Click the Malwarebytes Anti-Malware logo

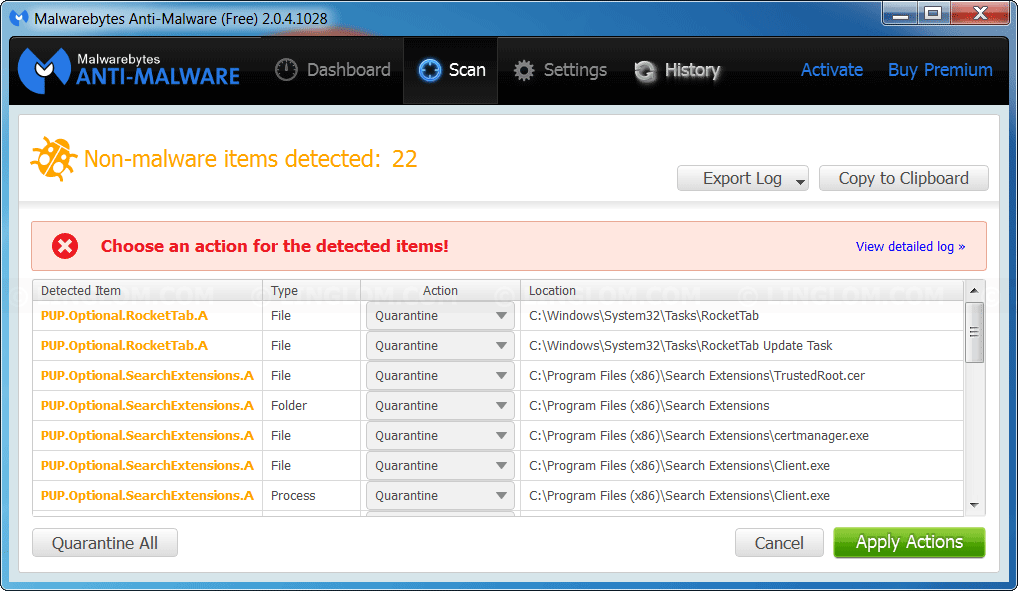(129, 70)
